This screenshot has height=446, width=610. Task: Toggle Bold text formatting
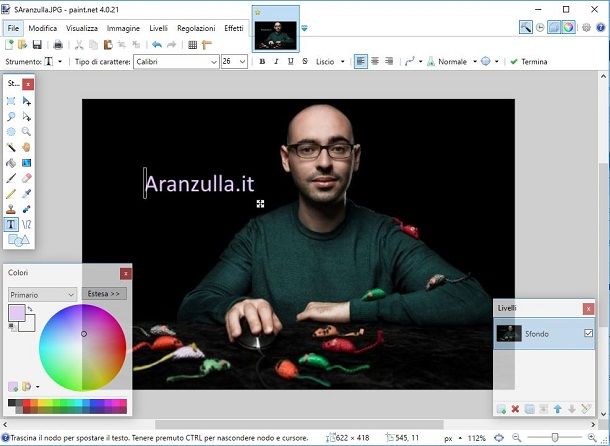click(x=262, y=61)
